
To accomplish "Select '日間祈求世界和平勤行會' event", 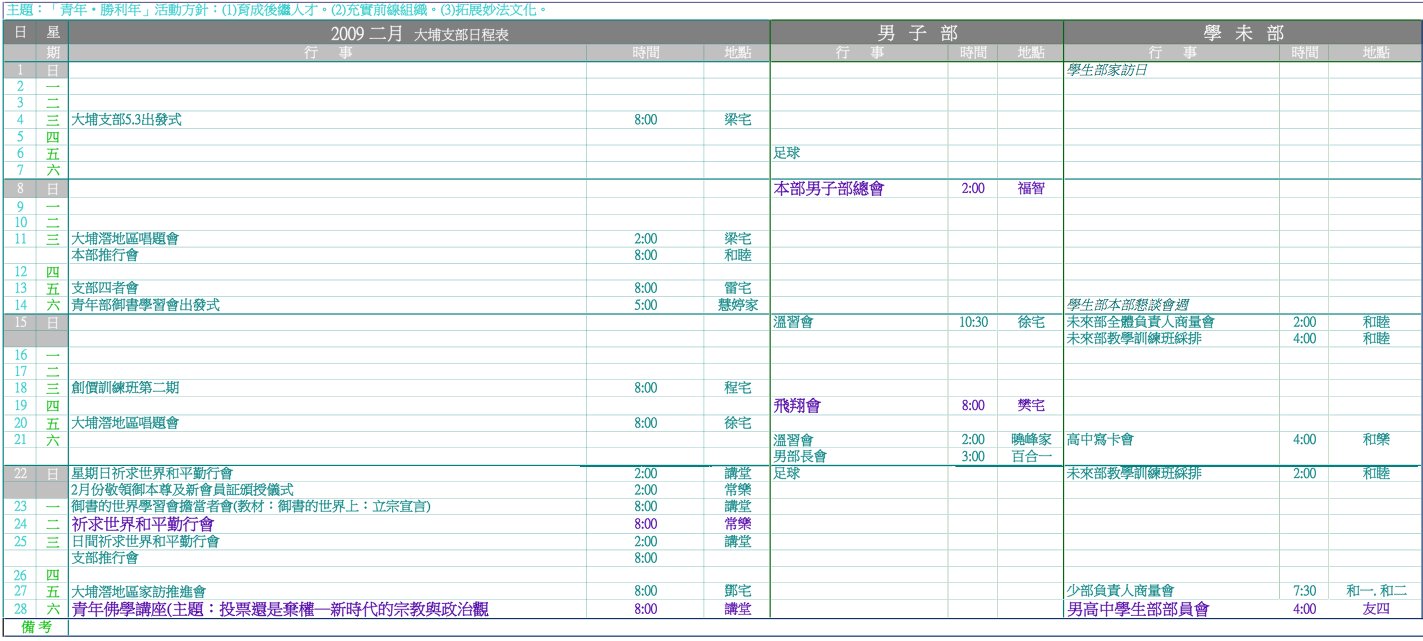I will coord(146,541).
